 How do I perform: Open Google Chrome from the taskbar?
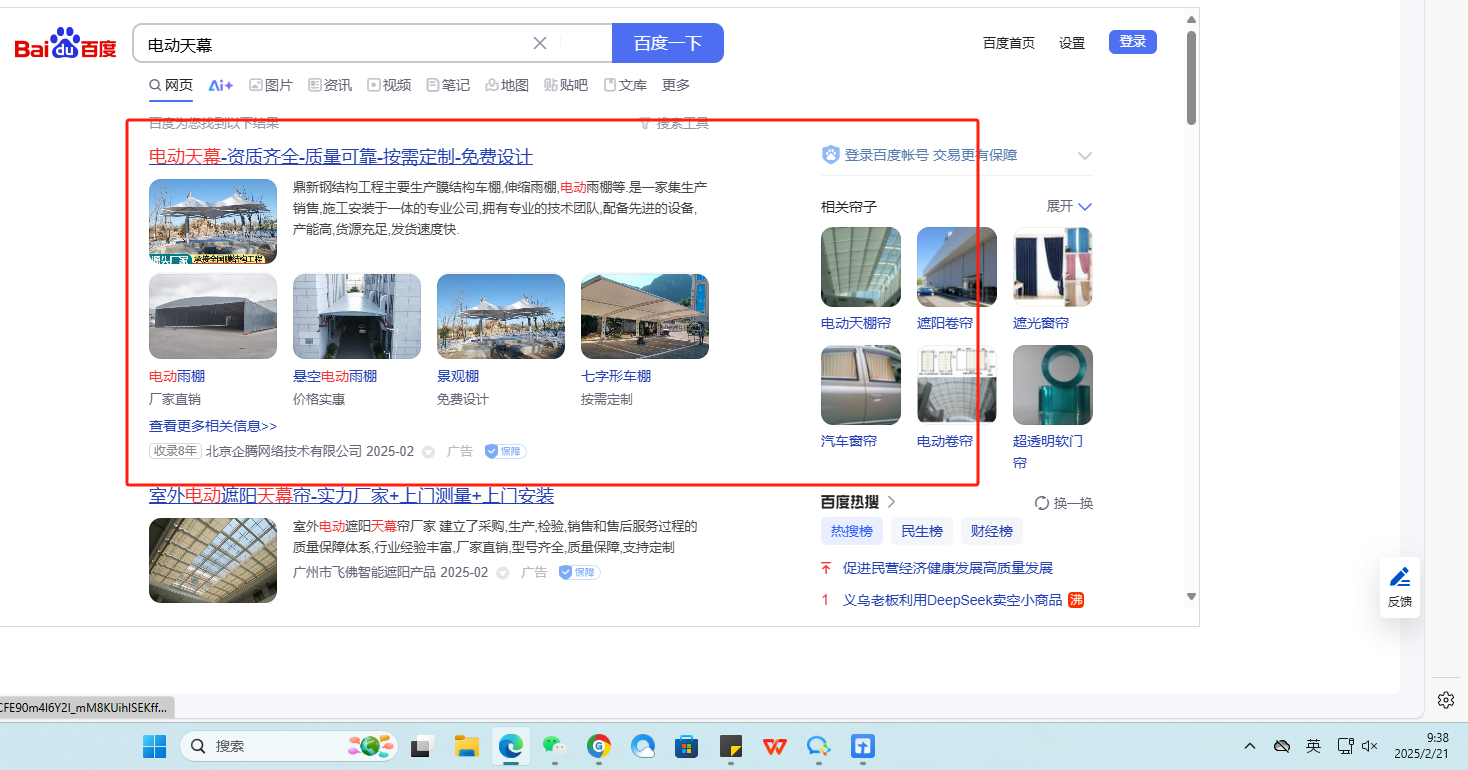[599, 746]
